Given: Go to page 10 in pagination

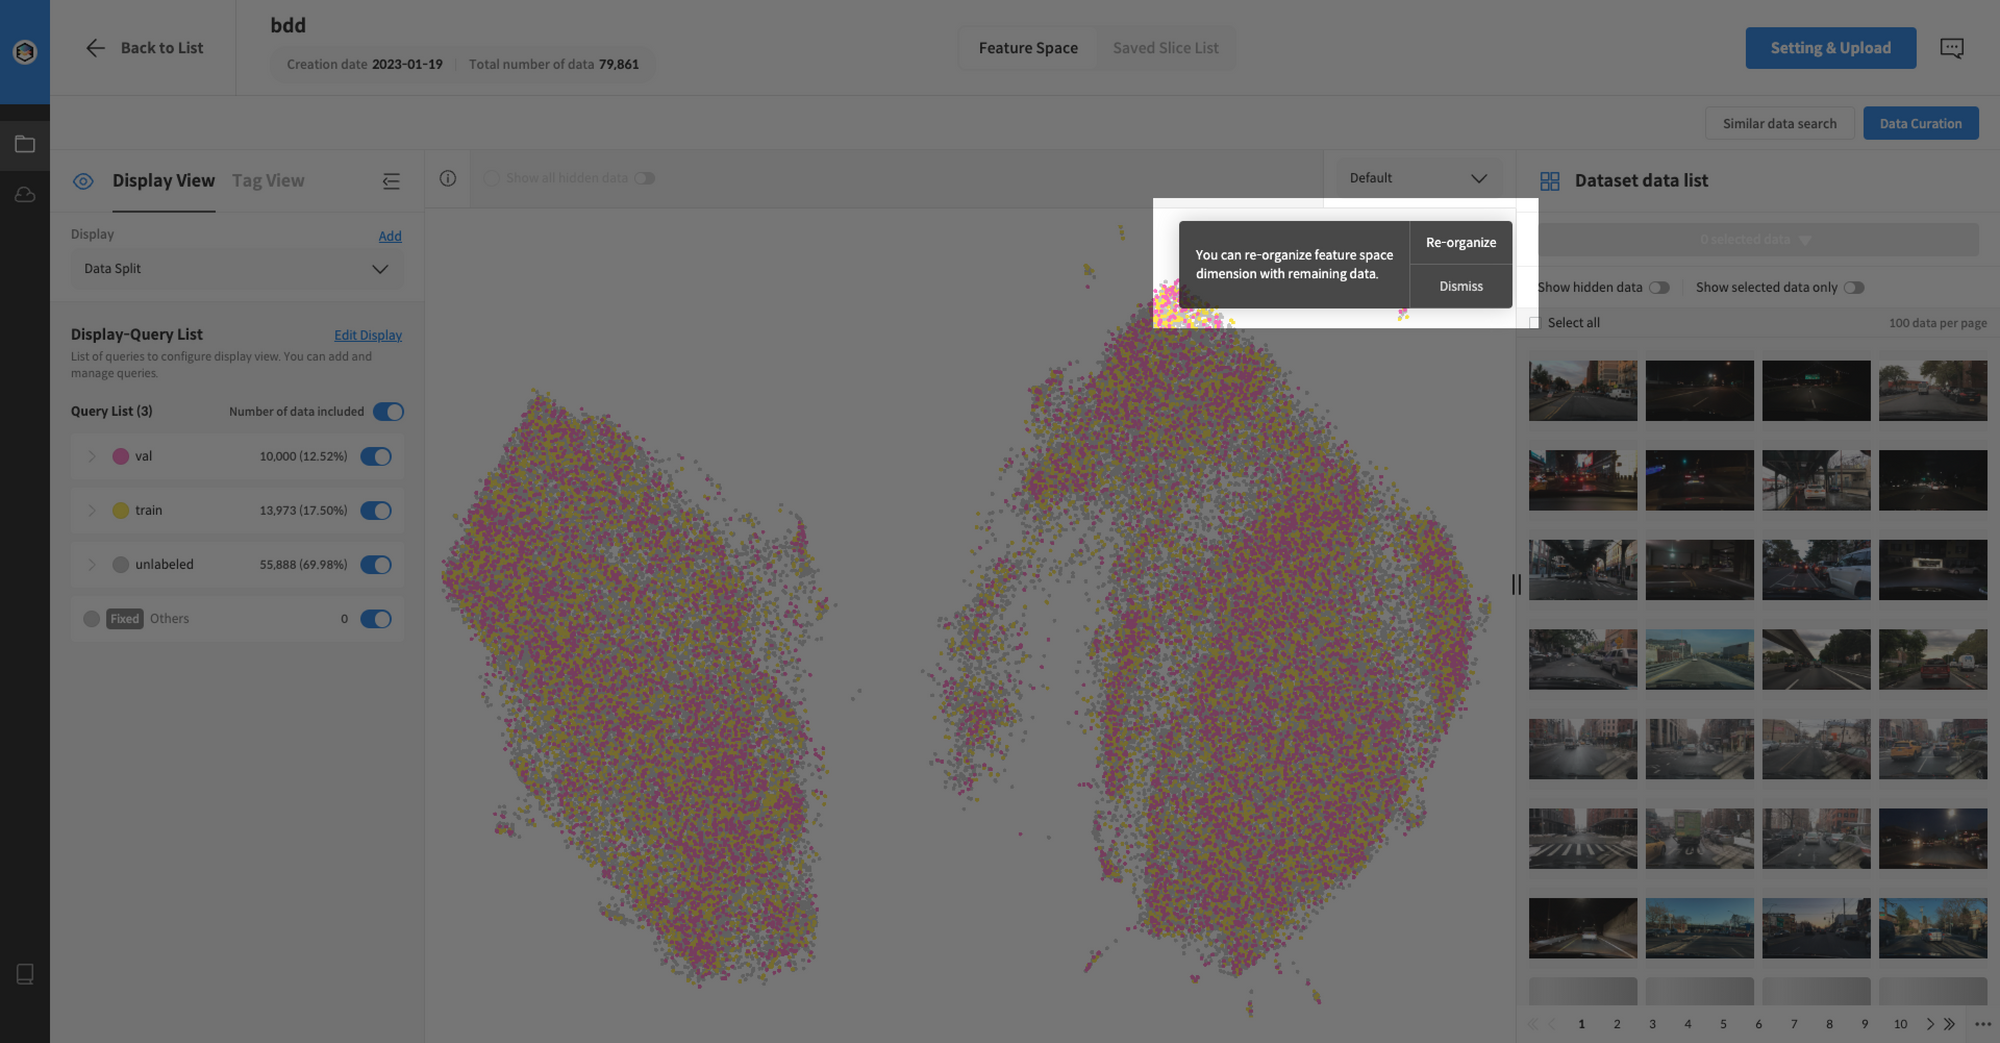Looking at the screenshot, I should 1900,1024.
